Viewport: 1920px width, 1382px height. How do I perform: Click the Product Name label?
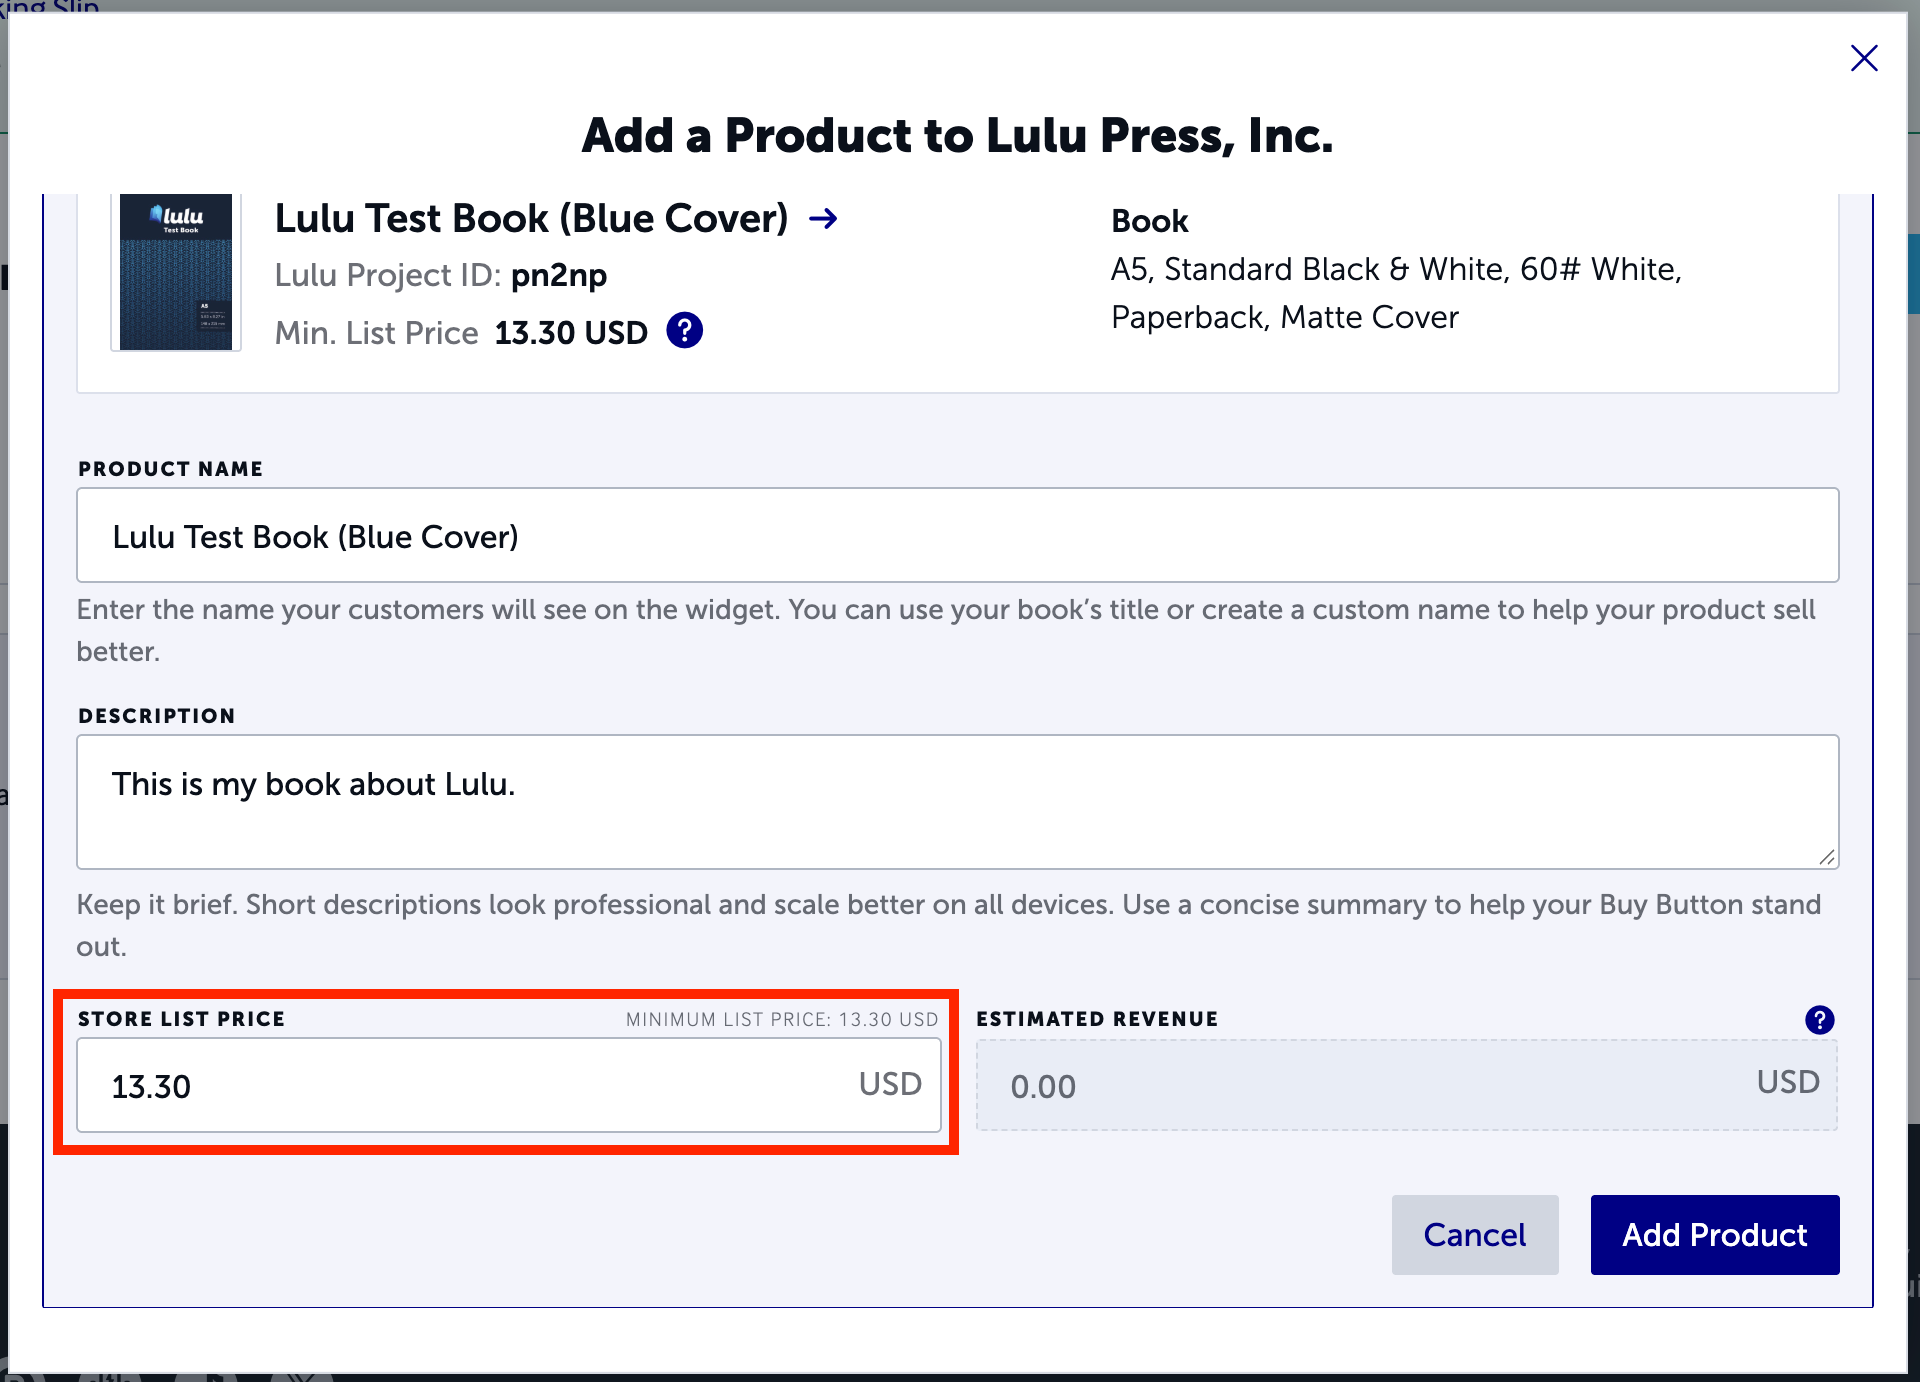point(171,469)
